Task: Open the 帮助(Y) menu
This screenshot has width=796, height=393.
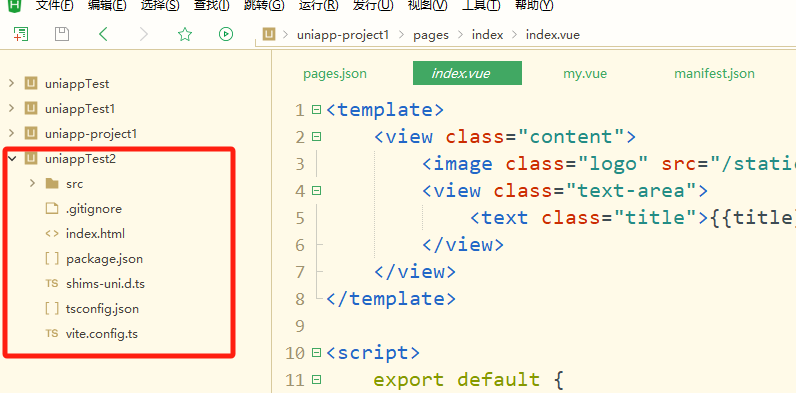Action: [x=534, y=6]
